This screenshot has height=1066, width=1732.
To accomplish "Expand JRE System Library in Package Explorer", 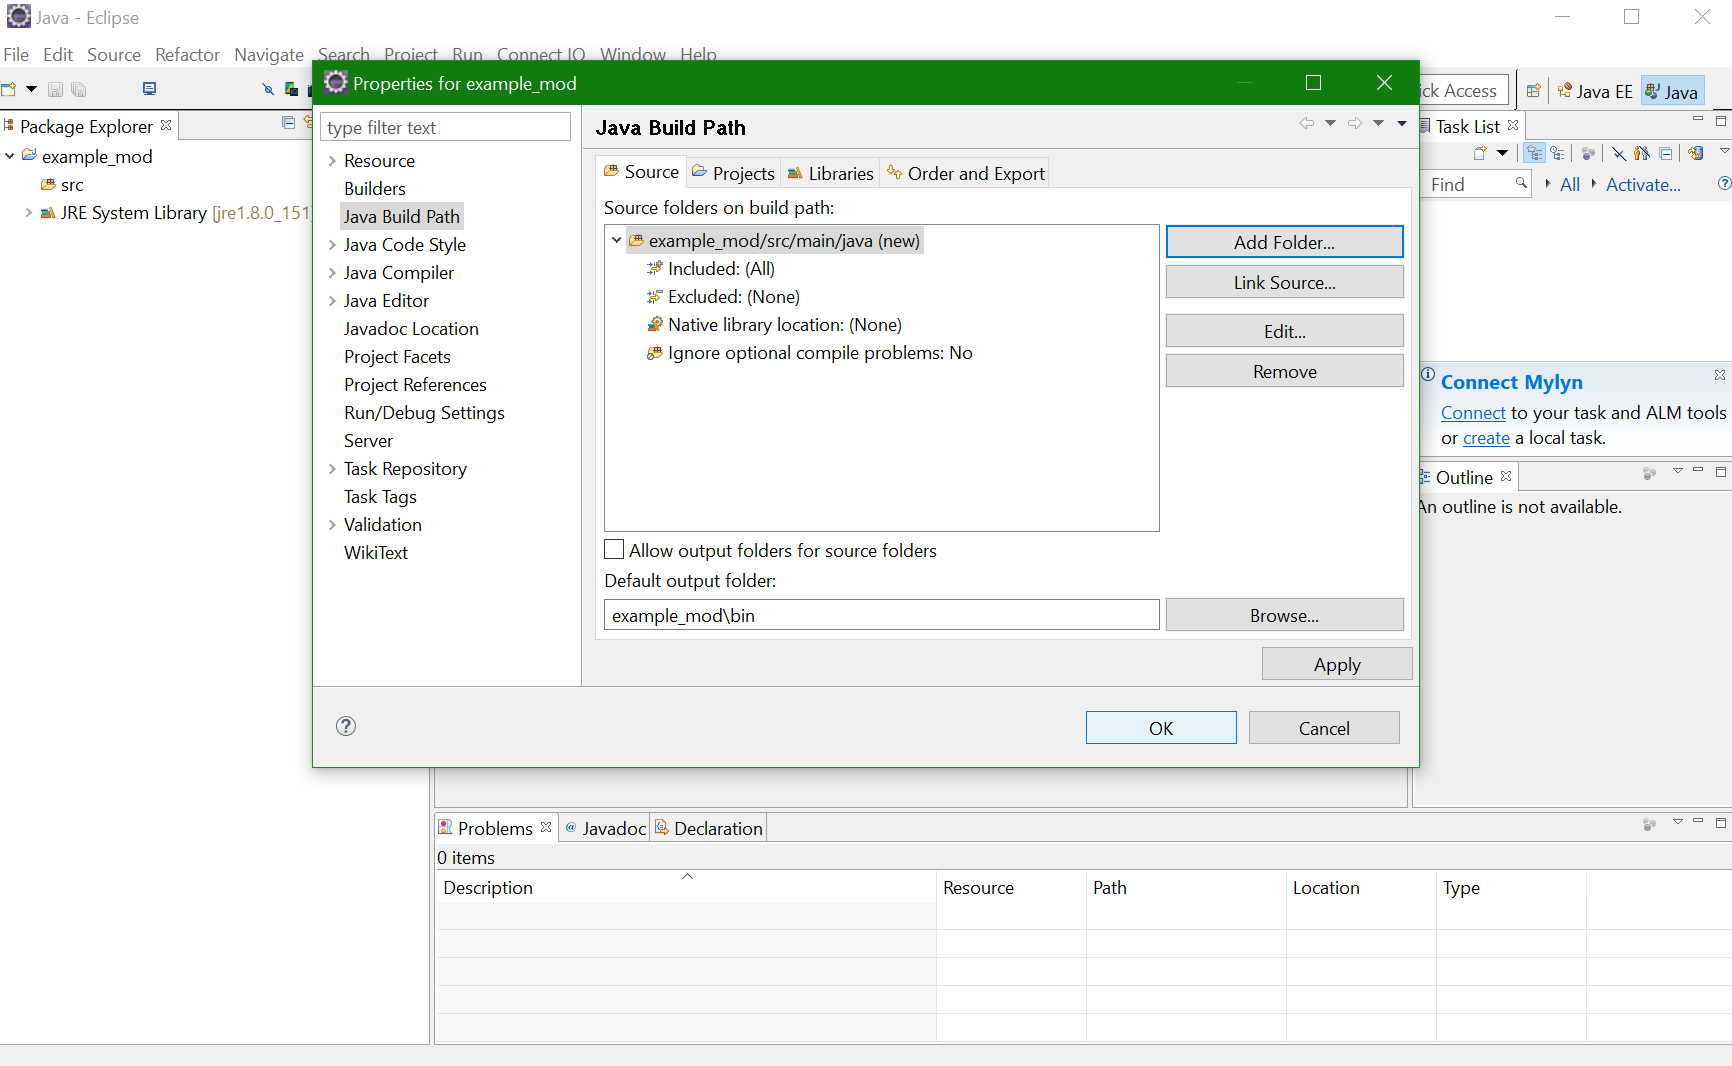I will (x=29, y=212).
